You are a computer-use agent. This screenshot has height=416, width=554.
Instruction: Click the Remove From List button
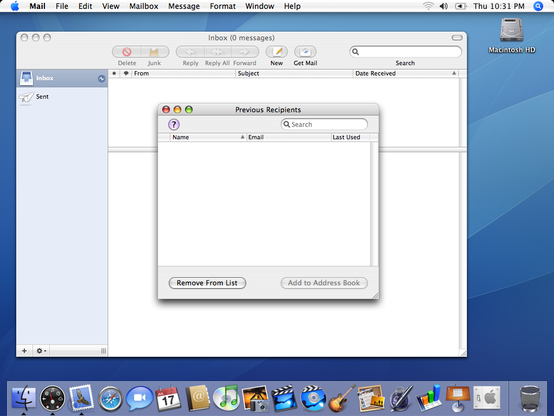(207, 283)
